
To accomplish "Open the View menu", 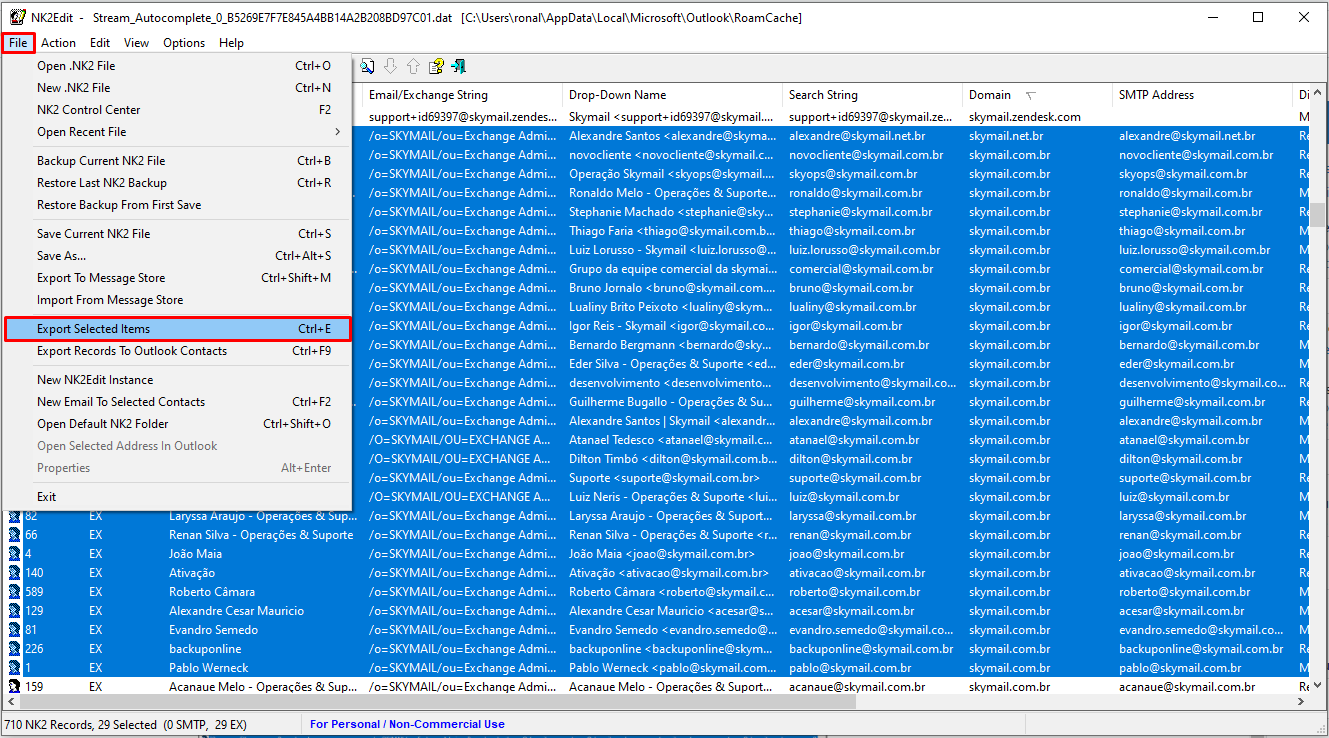I will 137,43.
